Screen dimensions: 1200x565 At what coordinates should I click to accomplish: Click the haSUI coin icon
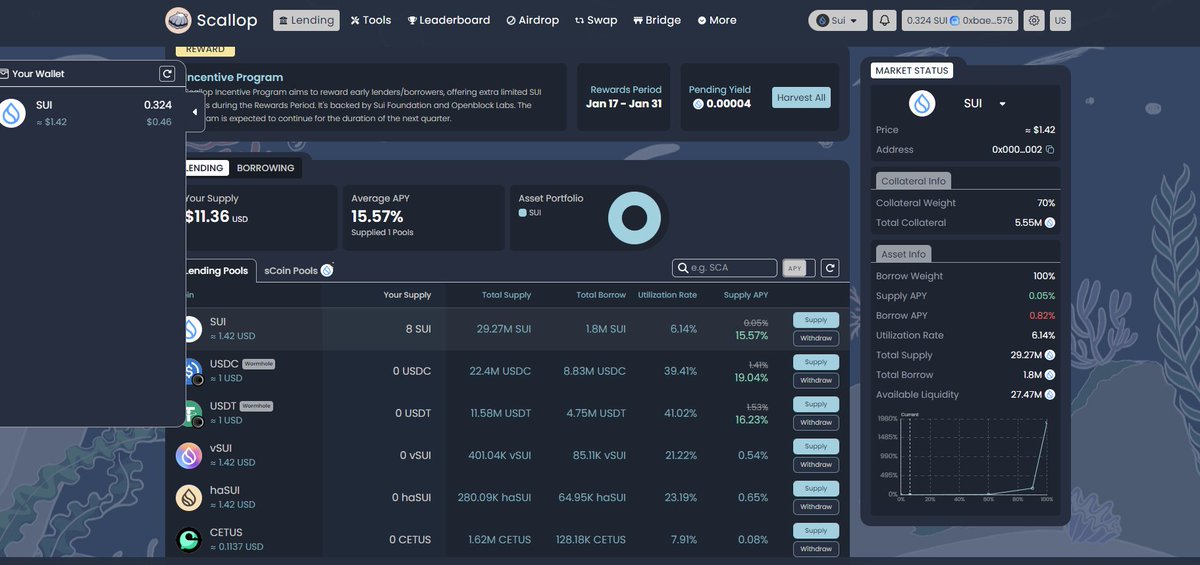189,497
